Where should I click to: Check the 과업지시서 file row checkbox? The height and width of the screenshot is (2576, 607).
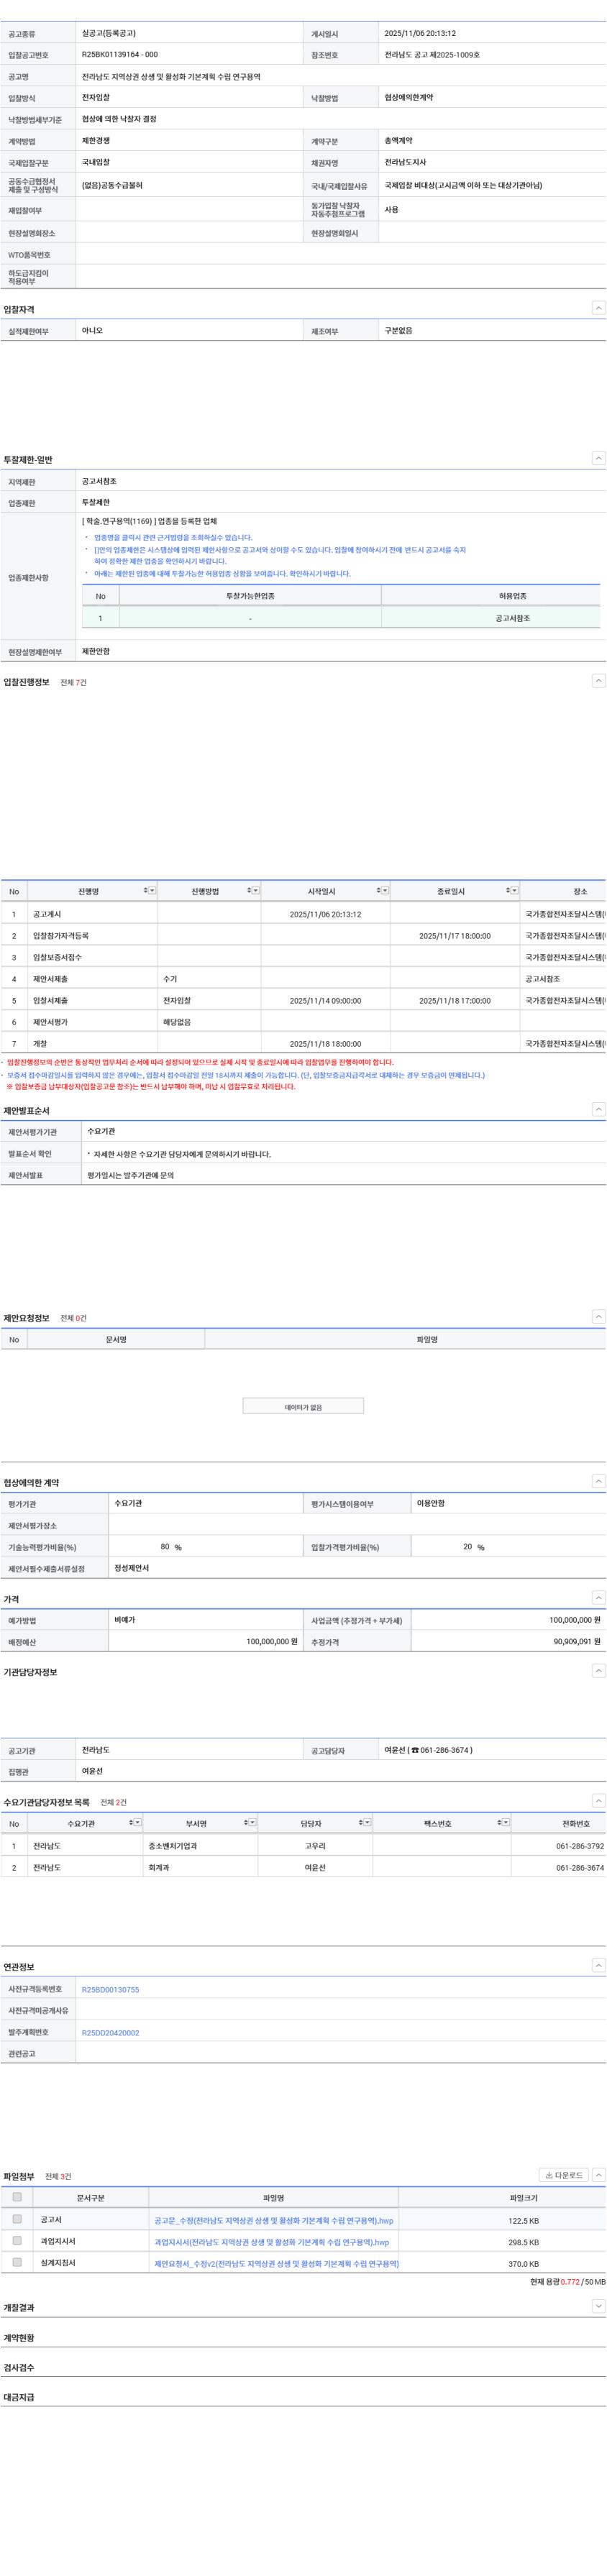(17, 2240)
